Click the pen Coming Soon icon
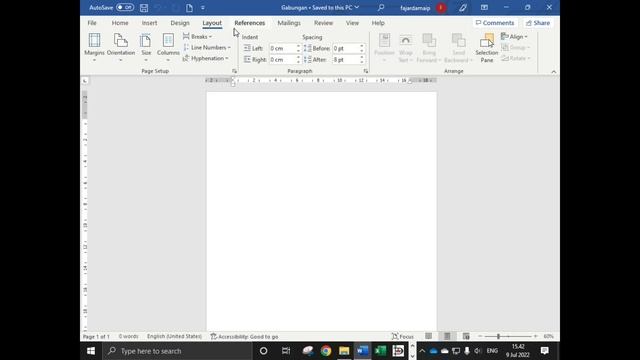 tap(462, 8)
